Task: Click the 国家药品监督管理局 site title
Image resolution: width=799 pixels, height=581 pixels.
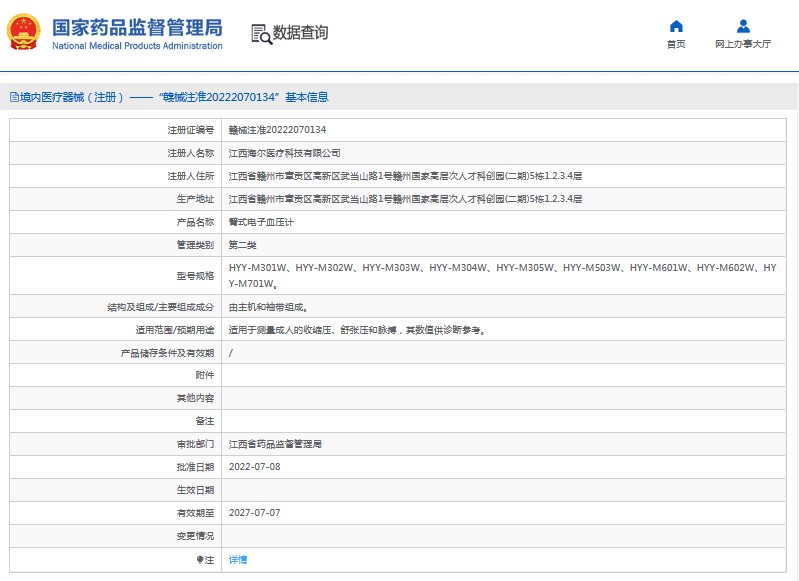Action: point(137,27)
